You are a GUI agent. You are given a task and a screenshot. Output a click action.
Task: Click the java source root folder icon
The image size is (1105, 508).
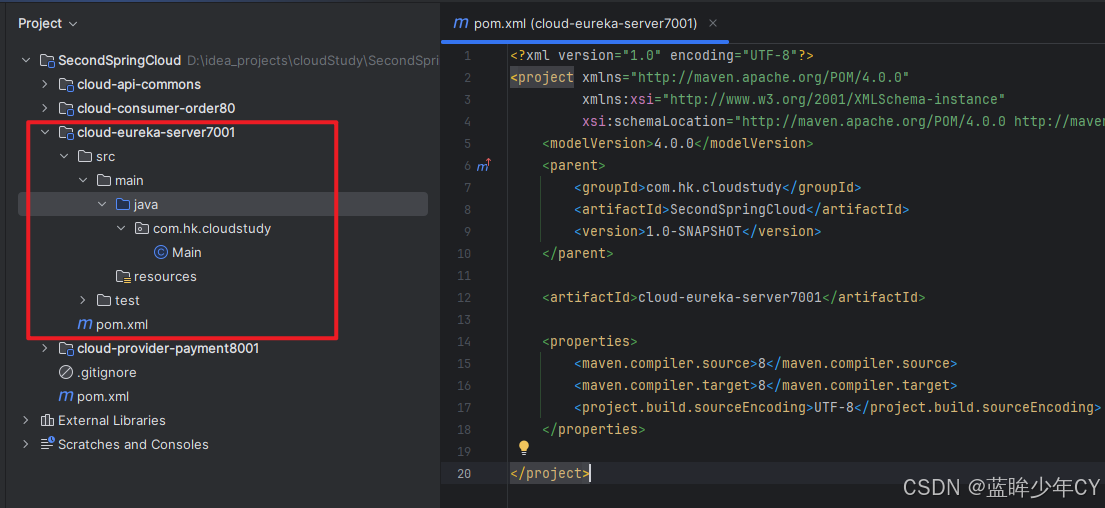pos(123,204)
